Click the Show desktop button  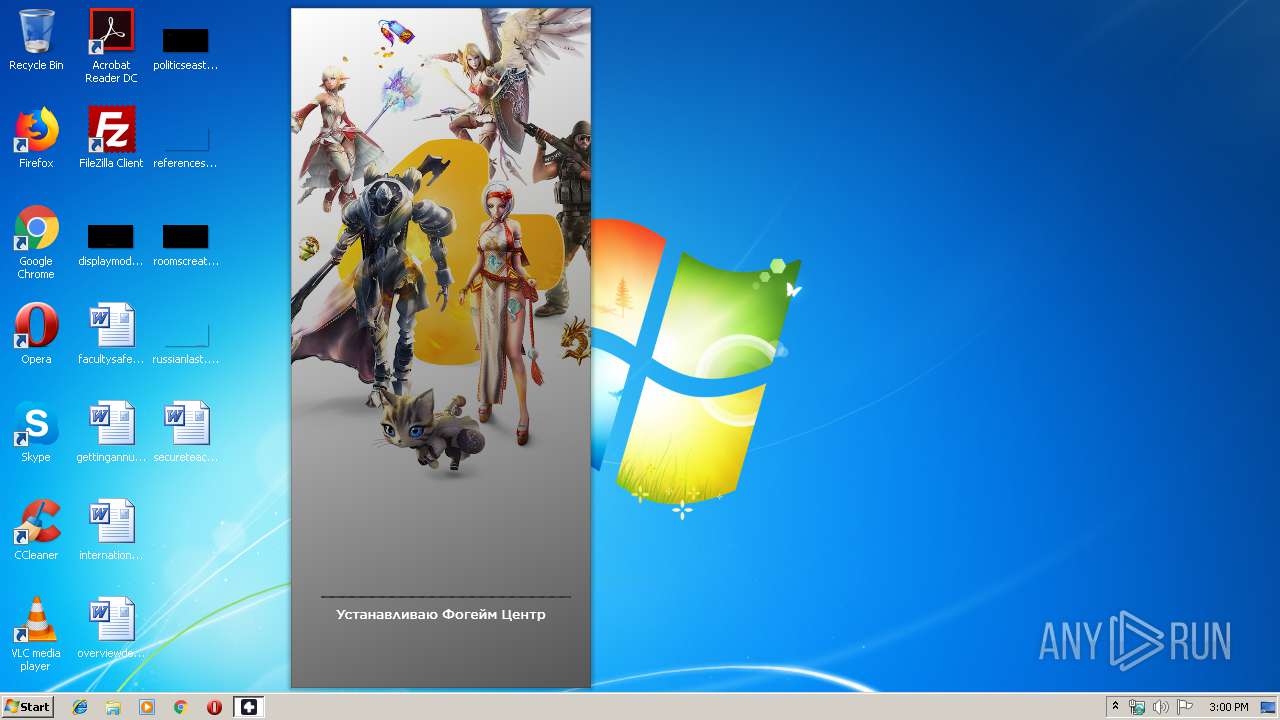pyautogui.click(x=1269, y=707)
